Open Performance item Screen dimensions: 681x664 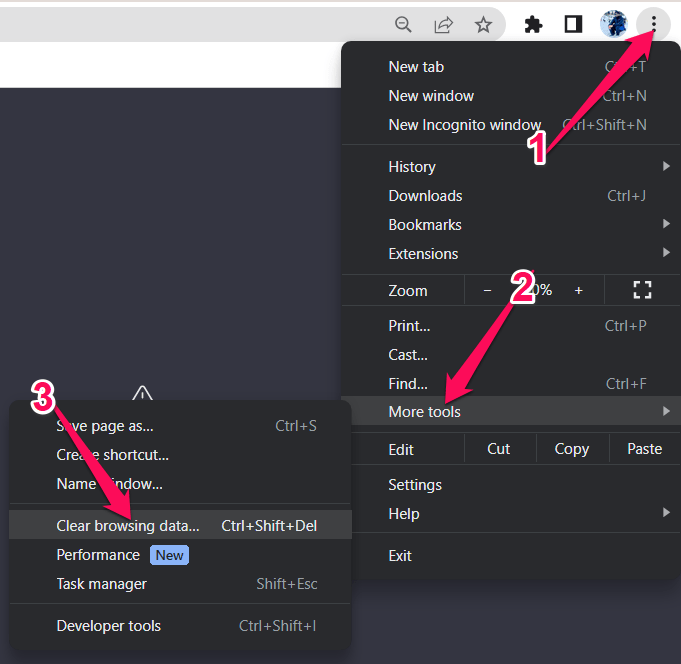click(180, 555)
